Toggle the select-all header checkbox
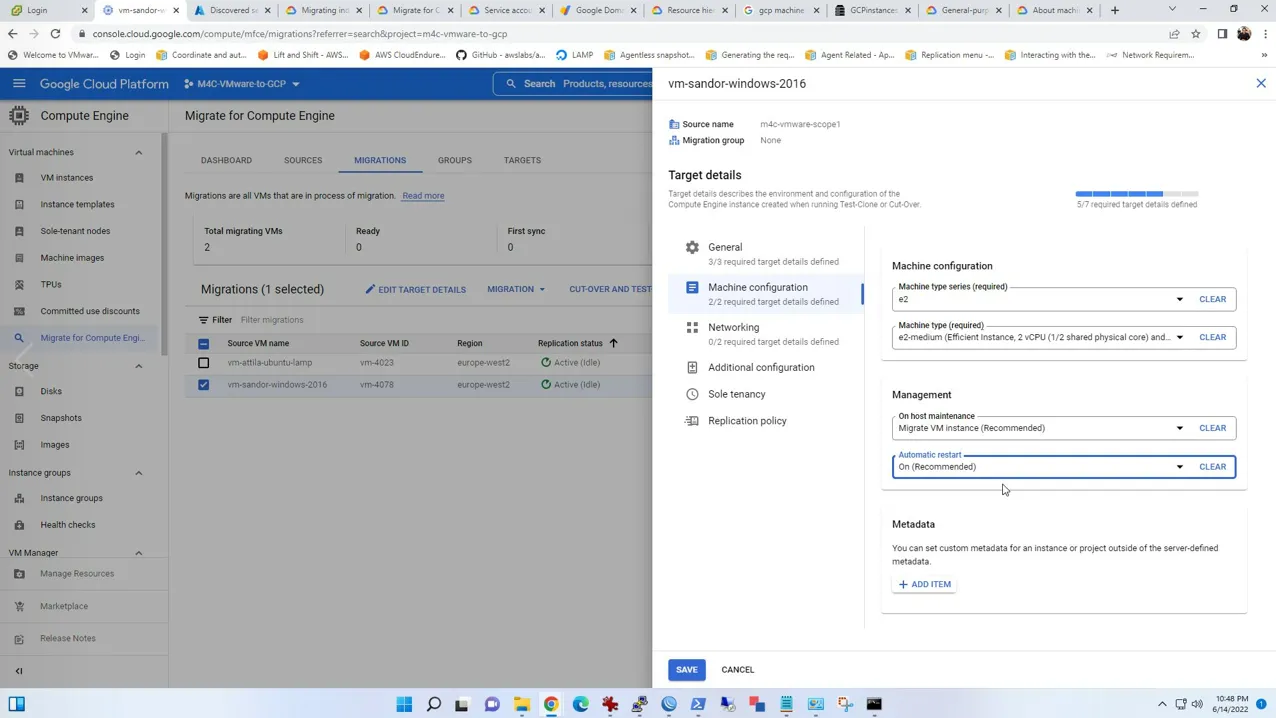 click(204, 343)
